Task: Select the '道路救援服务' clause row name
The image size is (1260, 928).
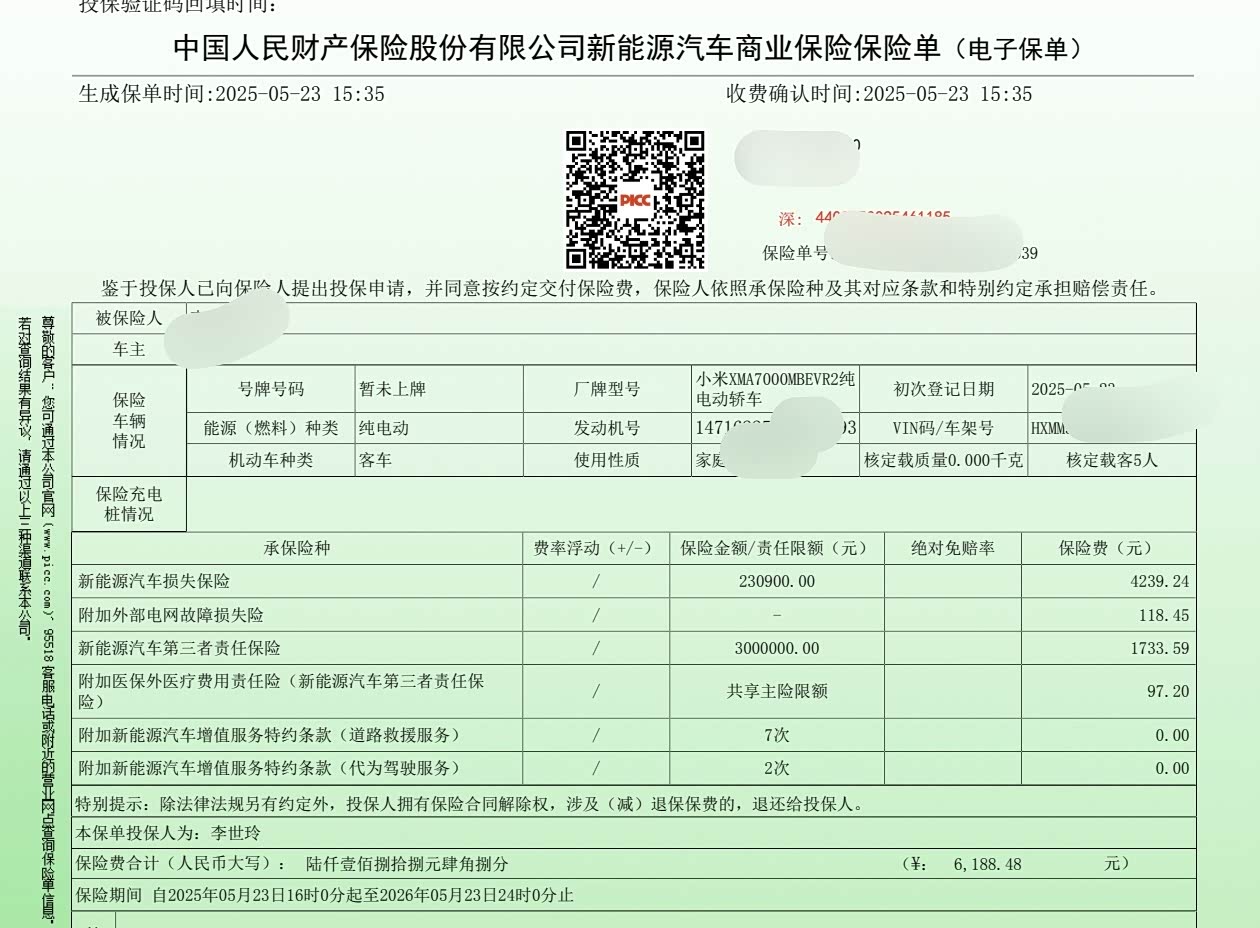Action: (x=270, y=735)
